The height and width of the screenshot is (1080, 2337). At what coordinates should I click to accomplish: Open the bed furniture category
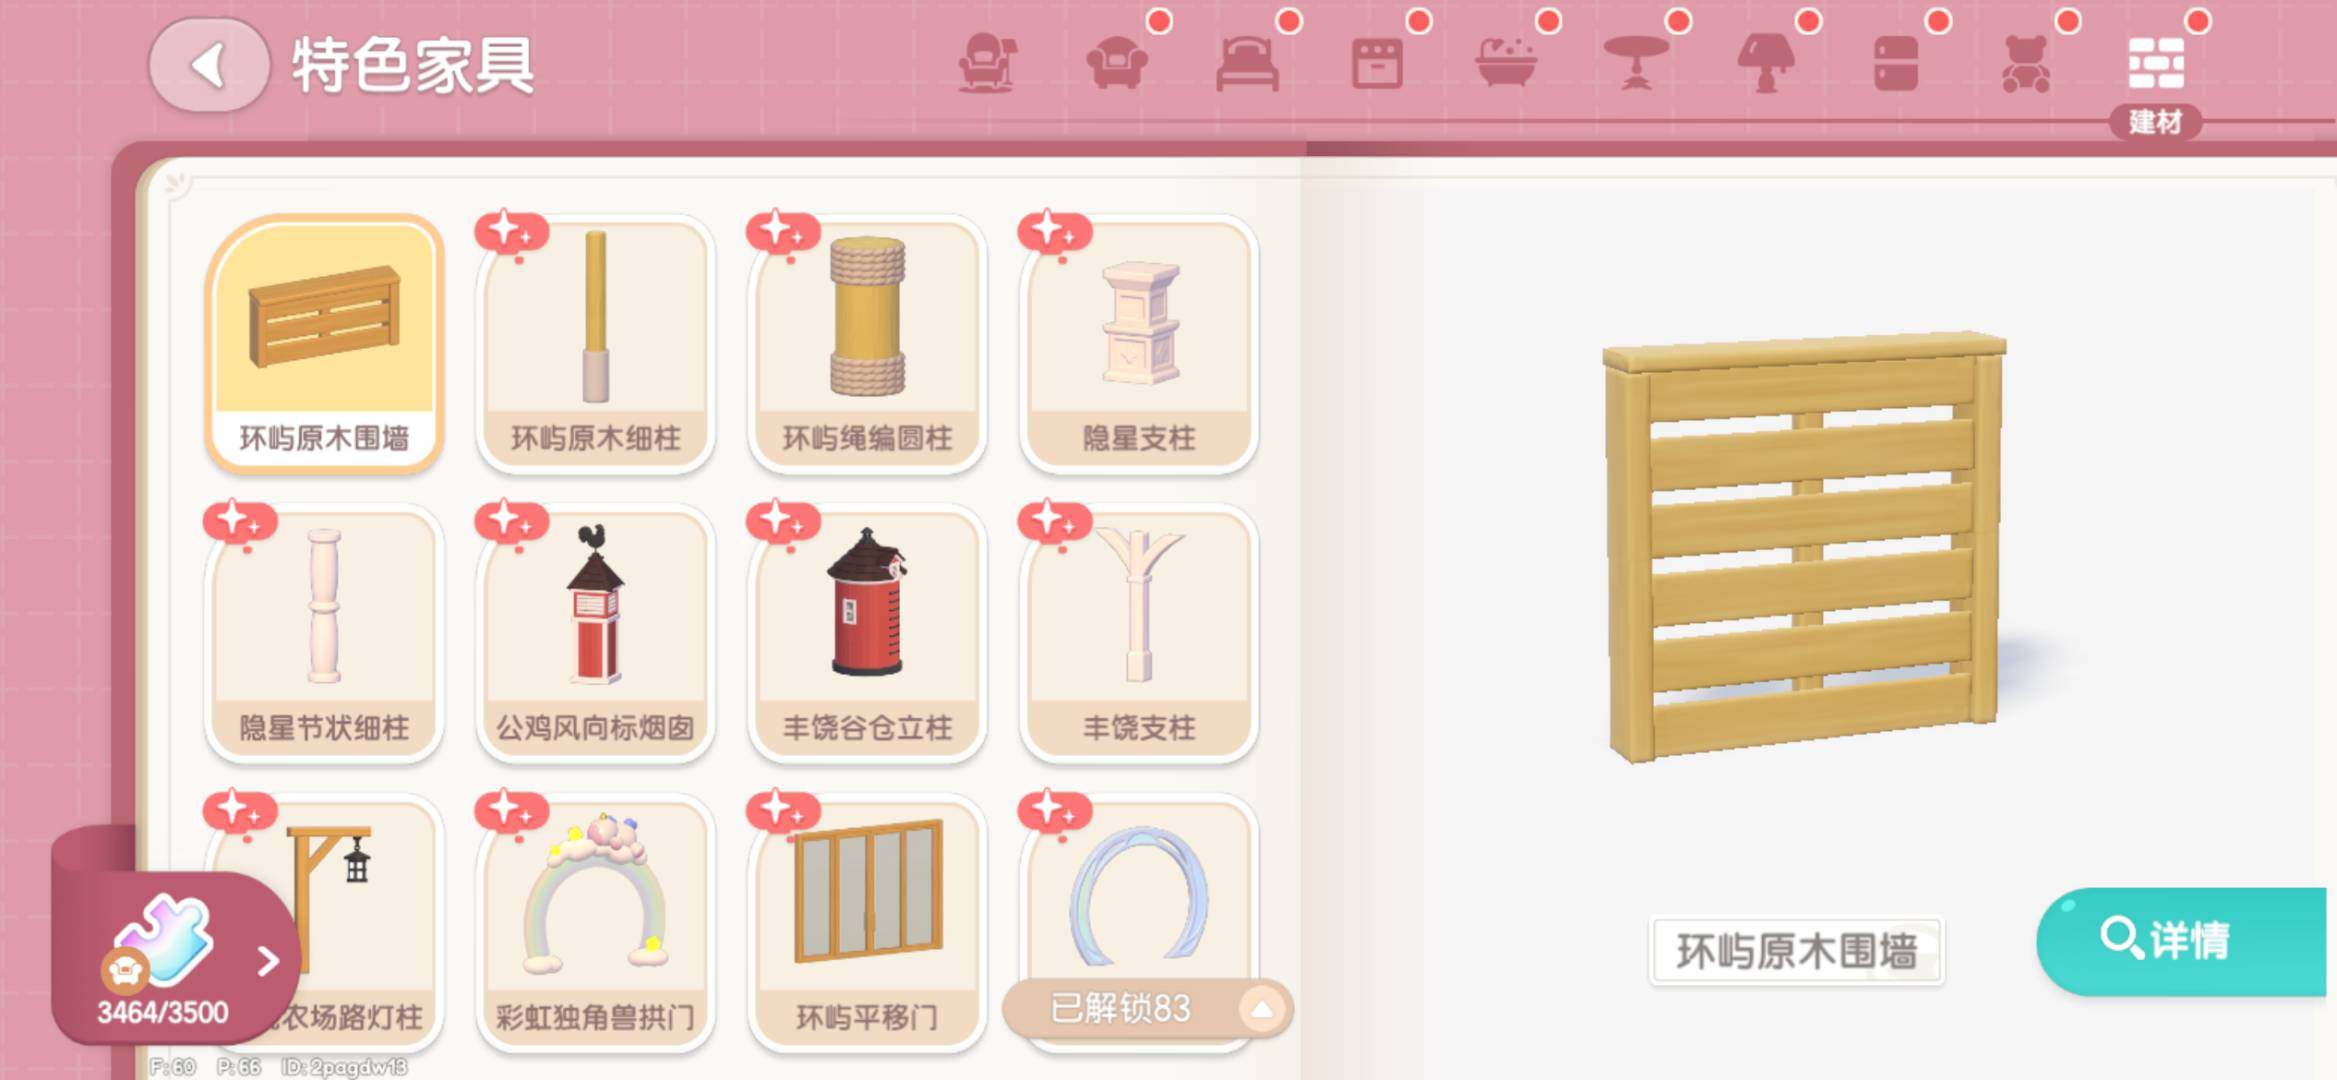(x=1247, y=64)
